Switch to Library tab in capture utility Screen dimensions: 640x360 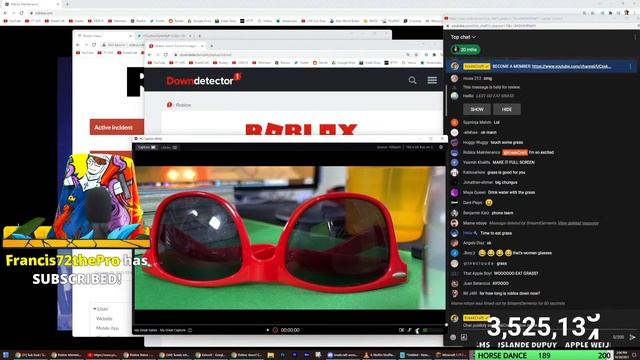[169, 147]
